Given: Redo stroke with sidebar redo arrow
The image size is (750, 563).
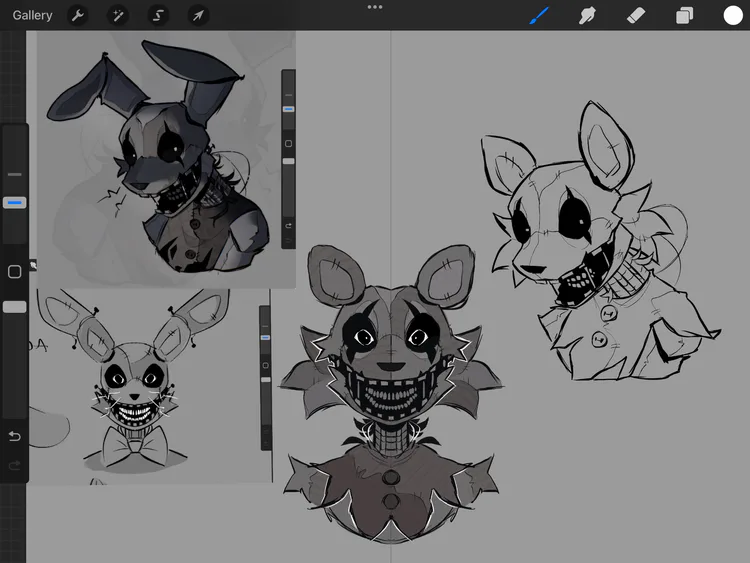Looking at the screenshot, I should coord(14,465).
